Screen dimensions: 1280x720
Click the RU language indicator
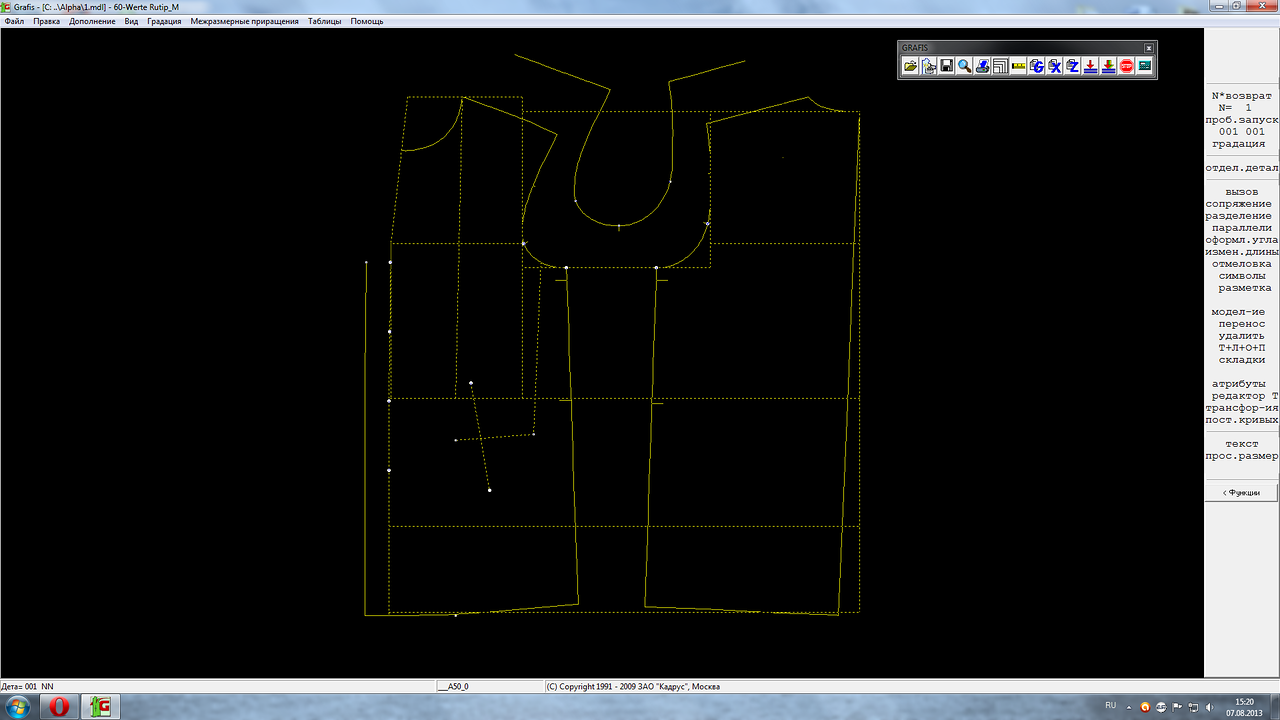click(1110, 706)
